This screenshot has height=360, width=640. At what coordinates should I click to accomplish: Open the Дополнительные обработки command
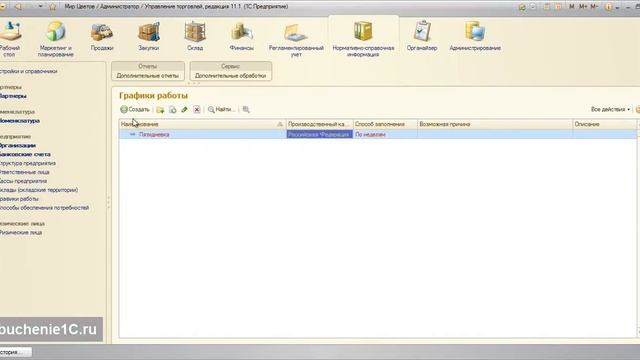point(231,76)
